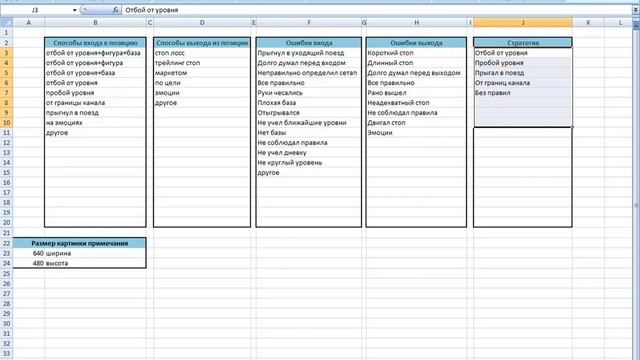Click header cell Ошибки выхода
The height and width of the screenshot is (360, 640).
point(416,42)
